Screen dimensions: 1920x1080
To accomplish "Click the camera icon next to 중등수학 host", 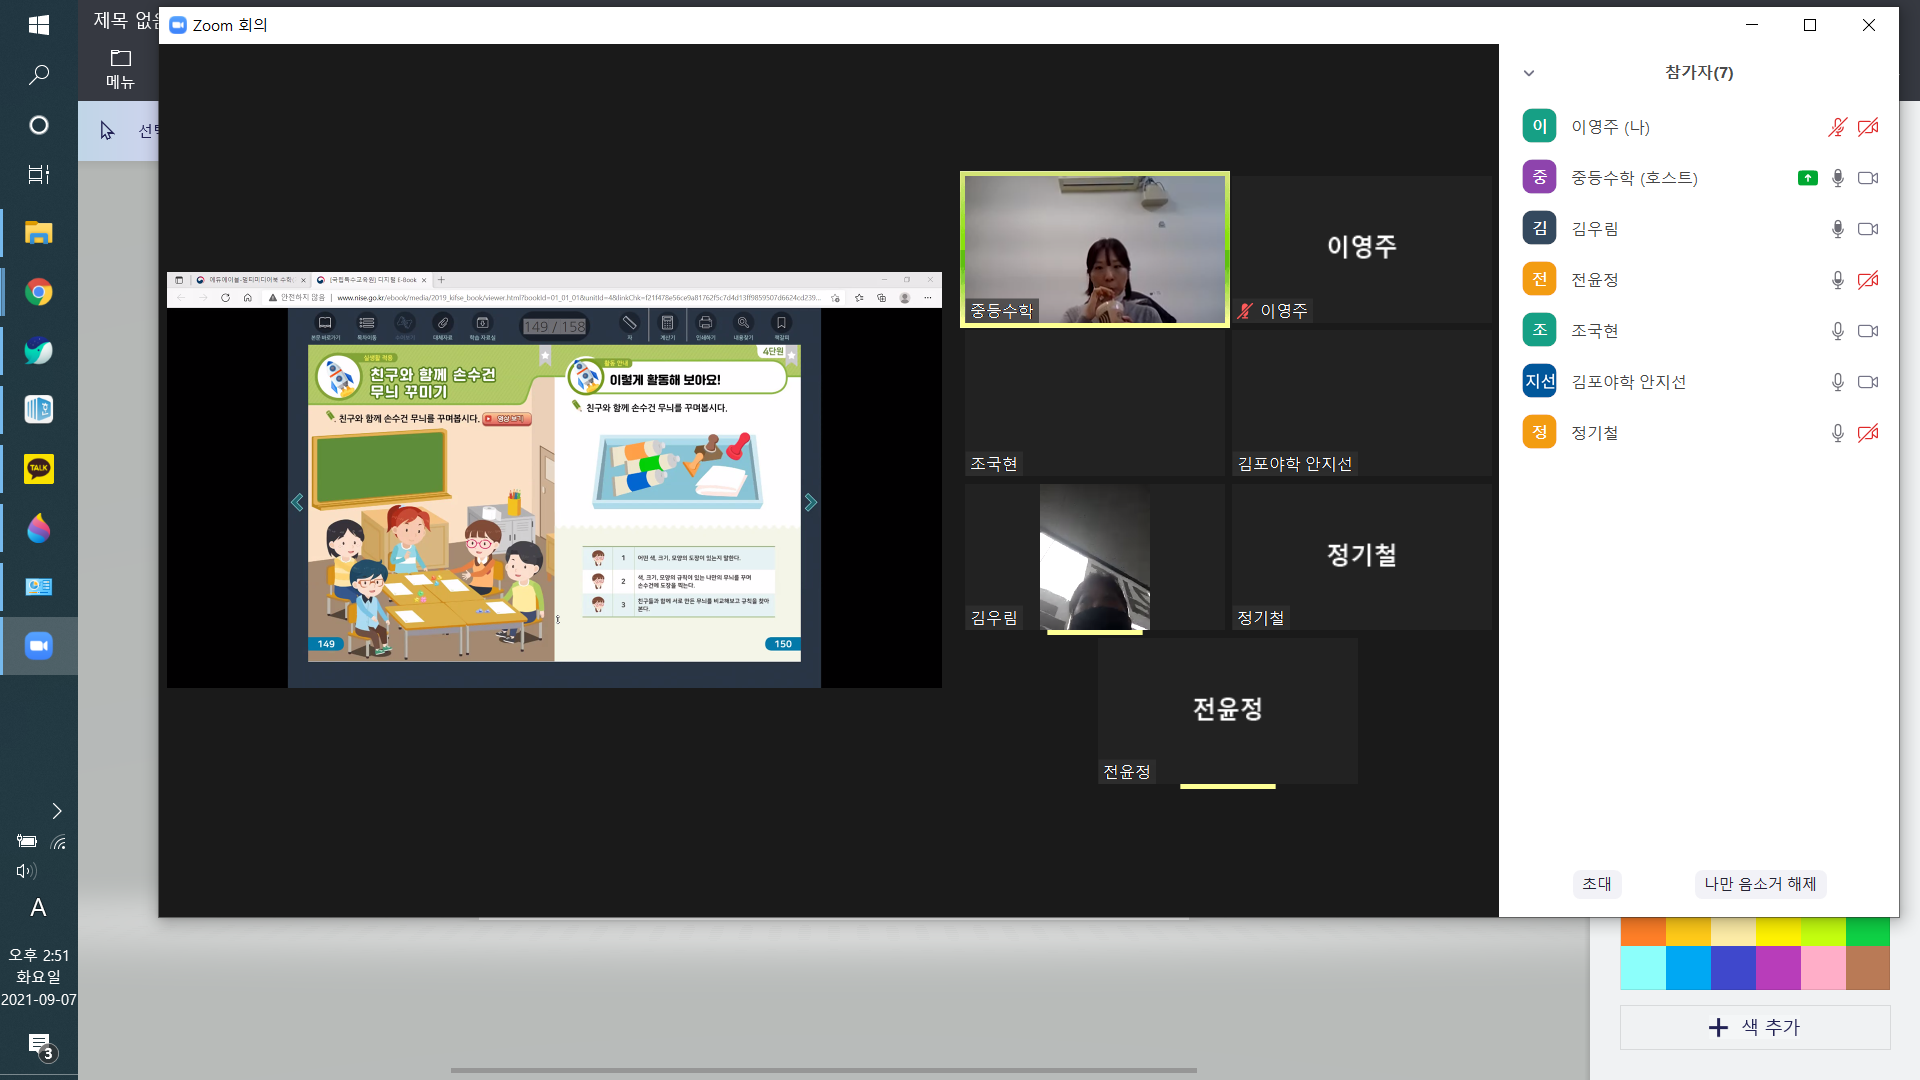I will coord(1868,178).
